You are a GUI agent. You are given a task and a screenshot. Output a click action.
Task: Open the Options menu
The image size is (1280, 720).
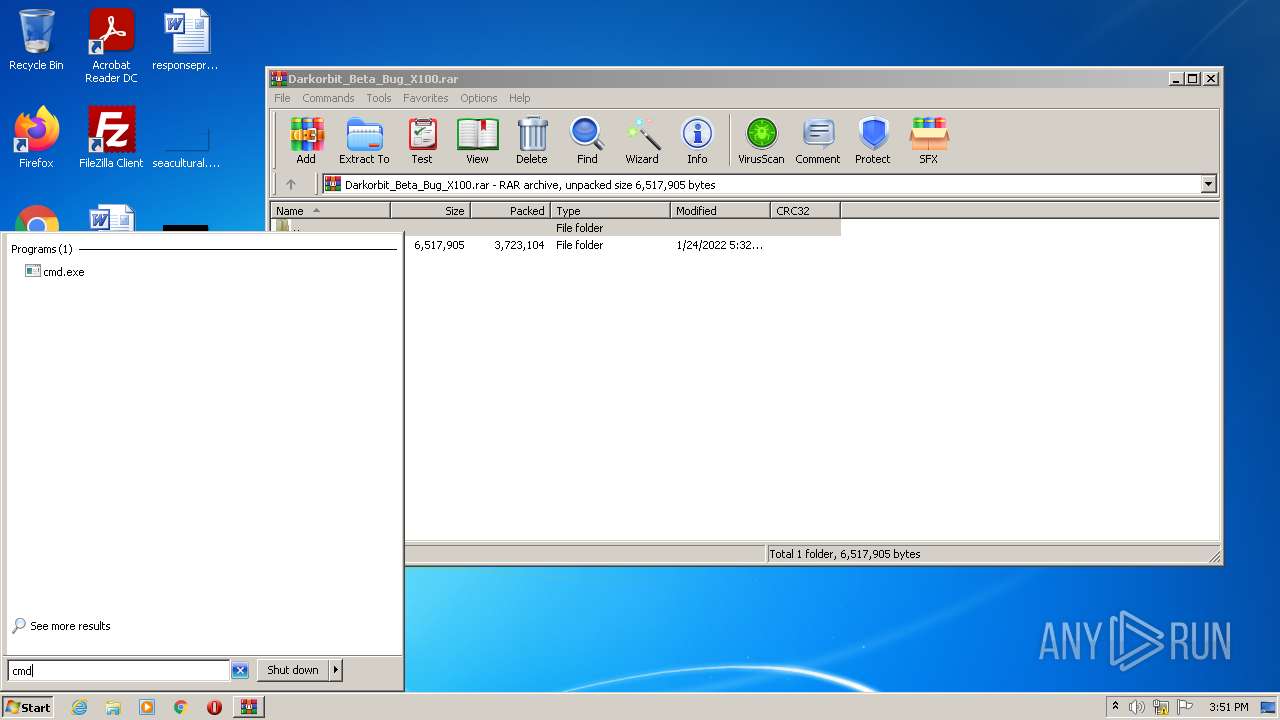pyautogui.click(x=478, y=98)
